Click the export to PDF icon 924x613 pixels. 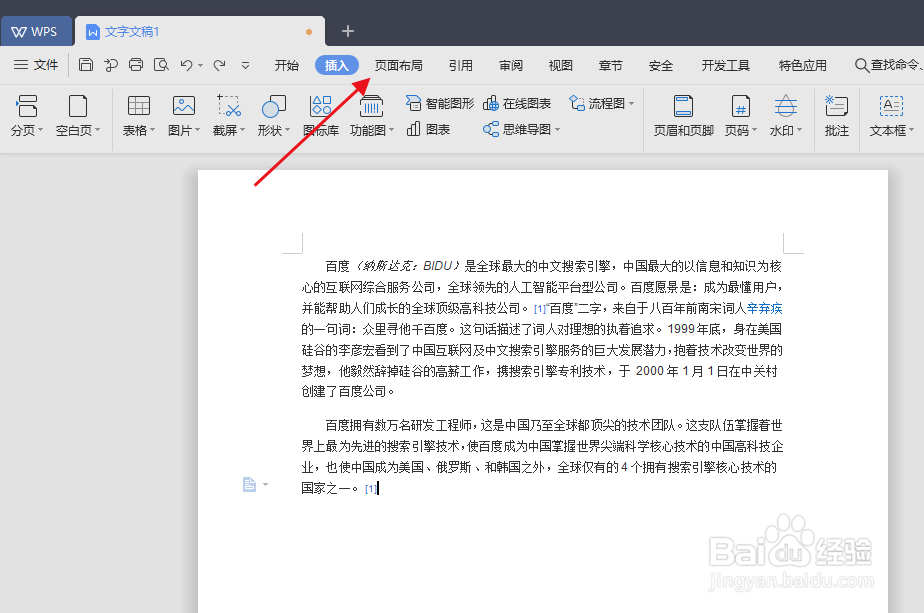click(x=111, y=65)
